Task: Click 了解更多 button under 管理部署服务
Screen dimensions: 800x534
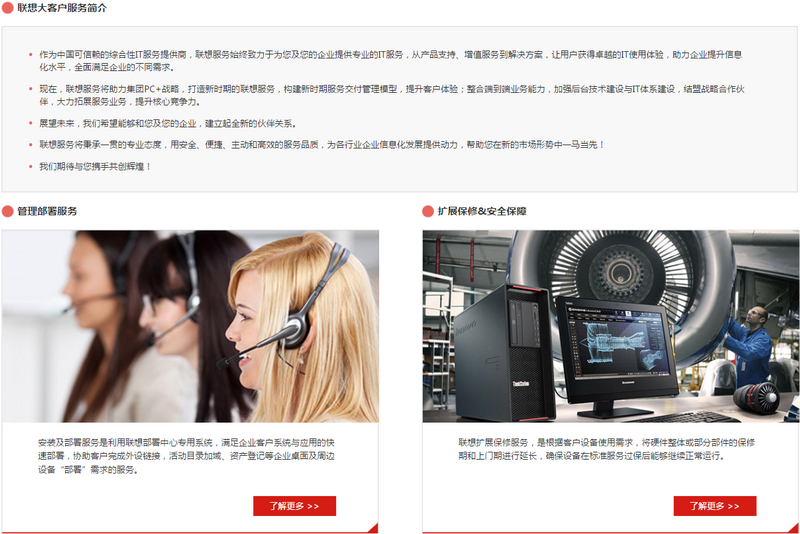Action: coord(294,506)
